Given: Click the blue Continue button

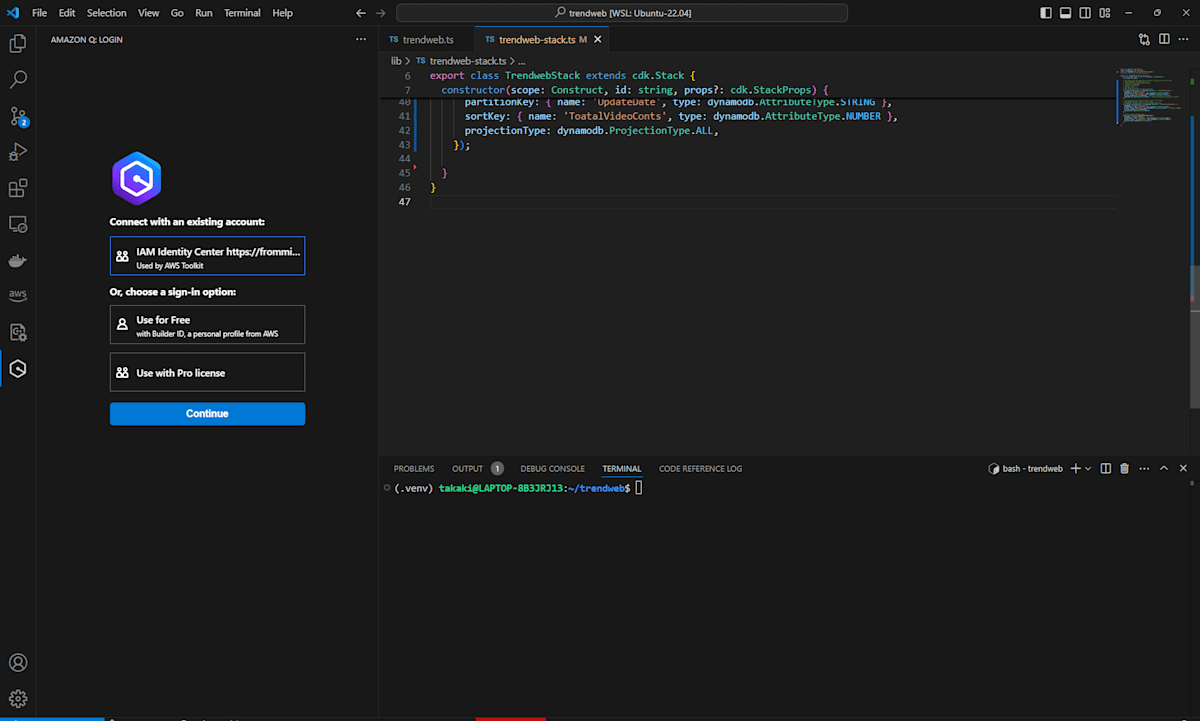Looking at the screenshot, I should tap(207, 414).
